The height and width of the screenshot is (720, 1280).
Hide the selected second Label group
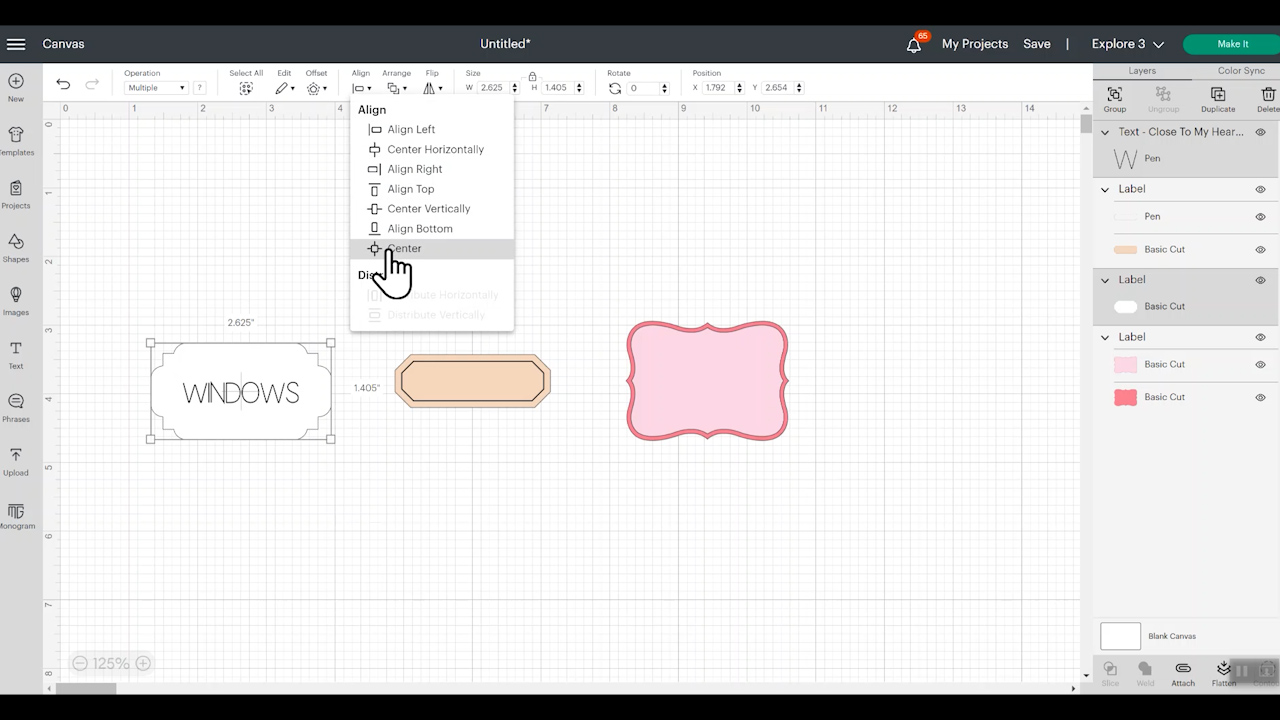click(1260, 280)
